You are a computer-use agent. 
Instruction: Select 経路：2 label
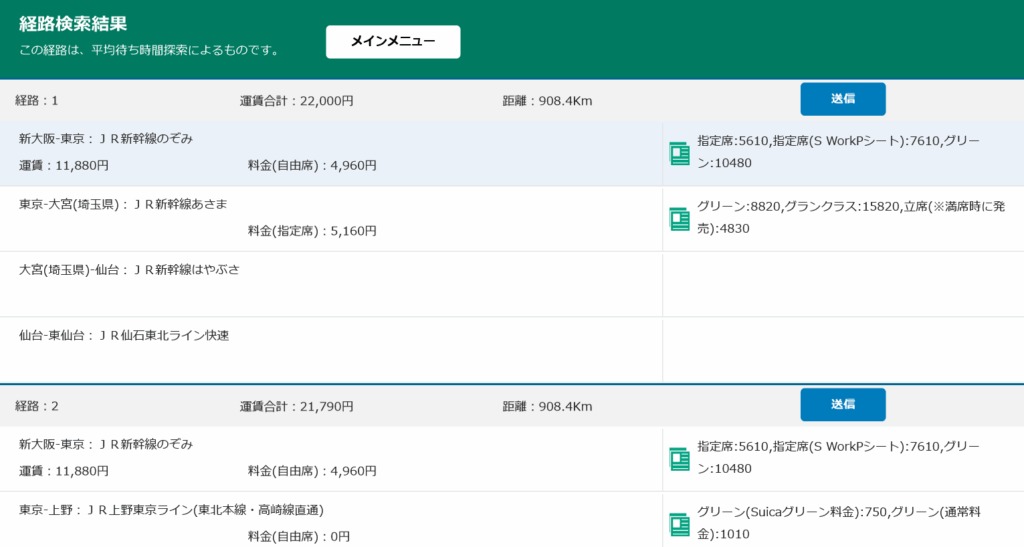[37, 406]
